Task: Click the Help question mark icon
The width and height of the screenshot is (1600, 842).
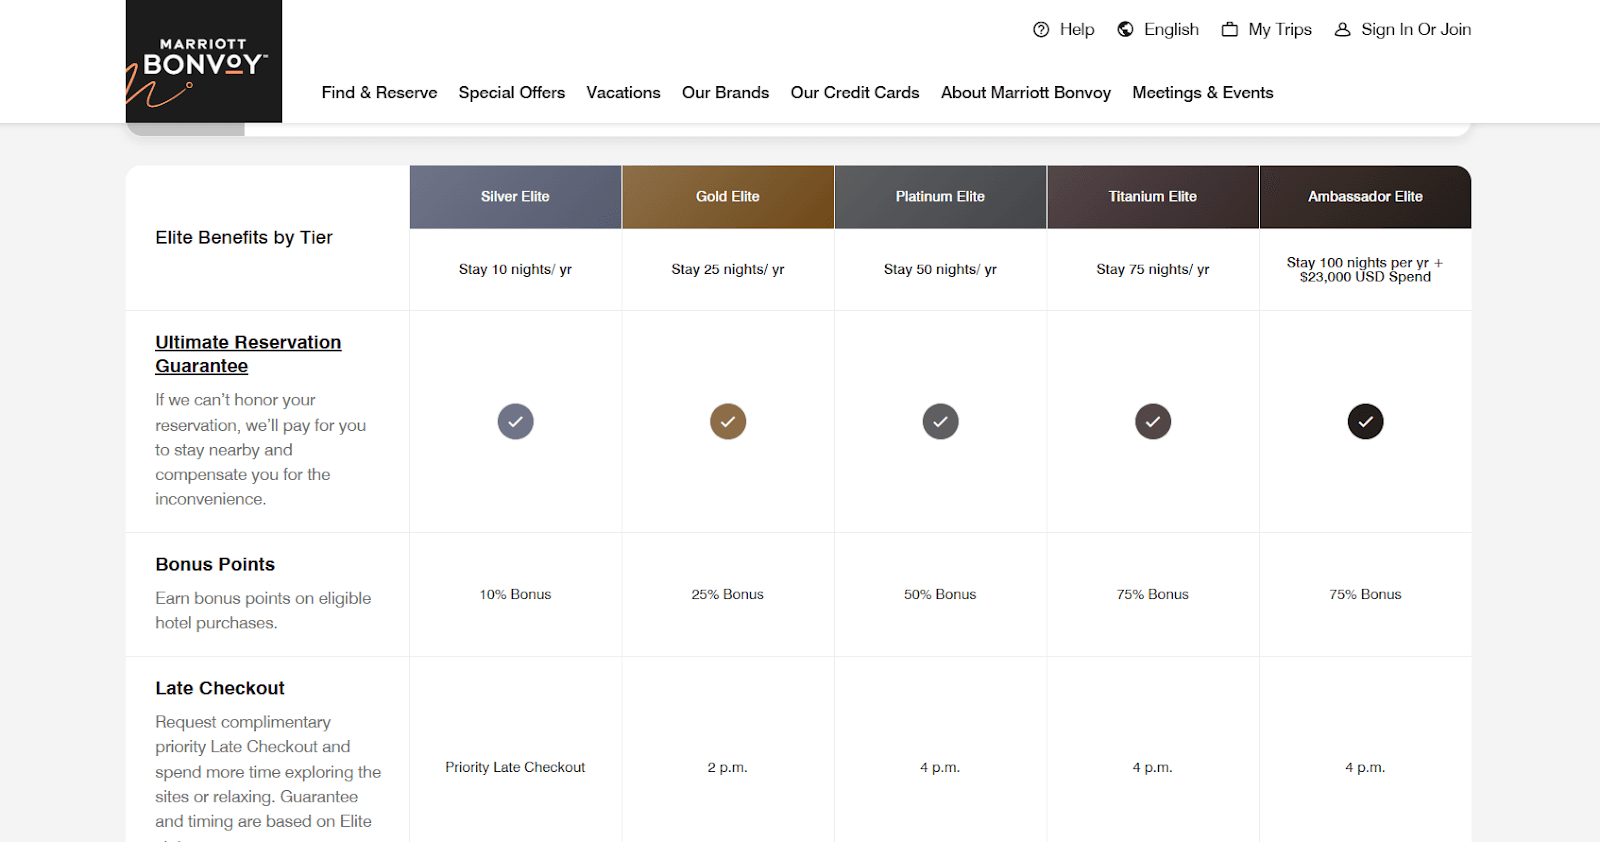Action: (x=1041, y=30)
